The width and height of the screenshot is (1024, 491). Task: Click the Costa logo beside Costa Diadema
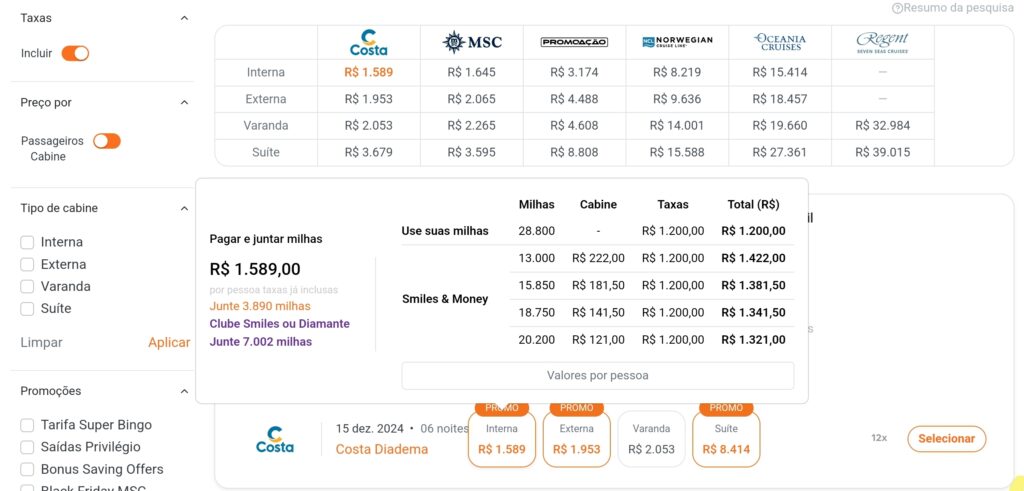(275, 440)
